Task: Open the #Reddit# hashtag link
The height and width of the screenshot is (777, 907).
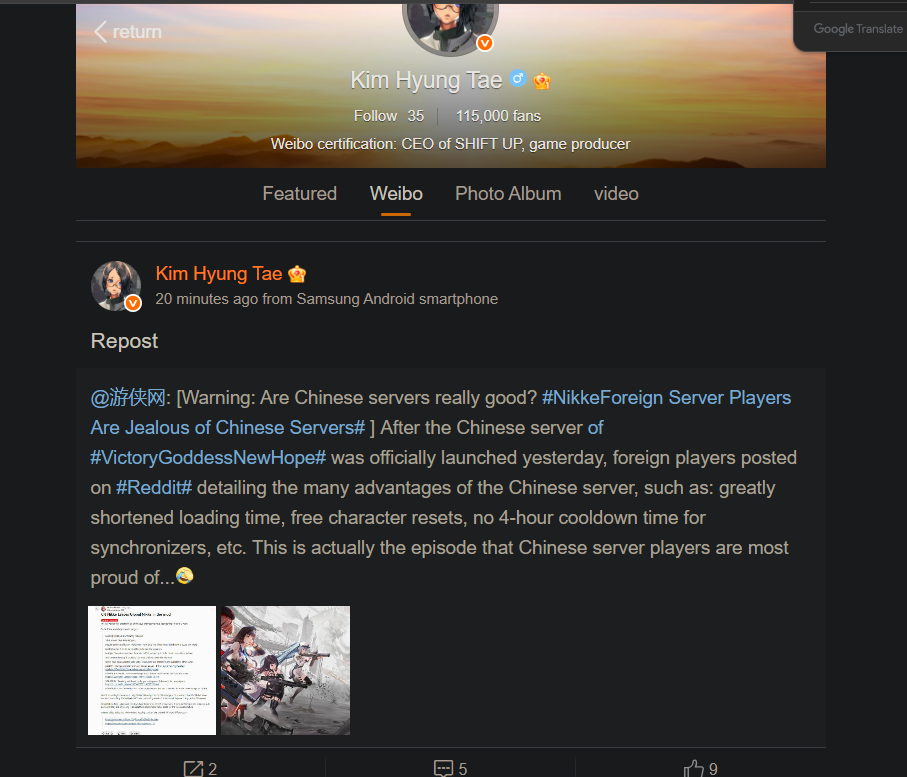Action: click(x=154, y=488)
